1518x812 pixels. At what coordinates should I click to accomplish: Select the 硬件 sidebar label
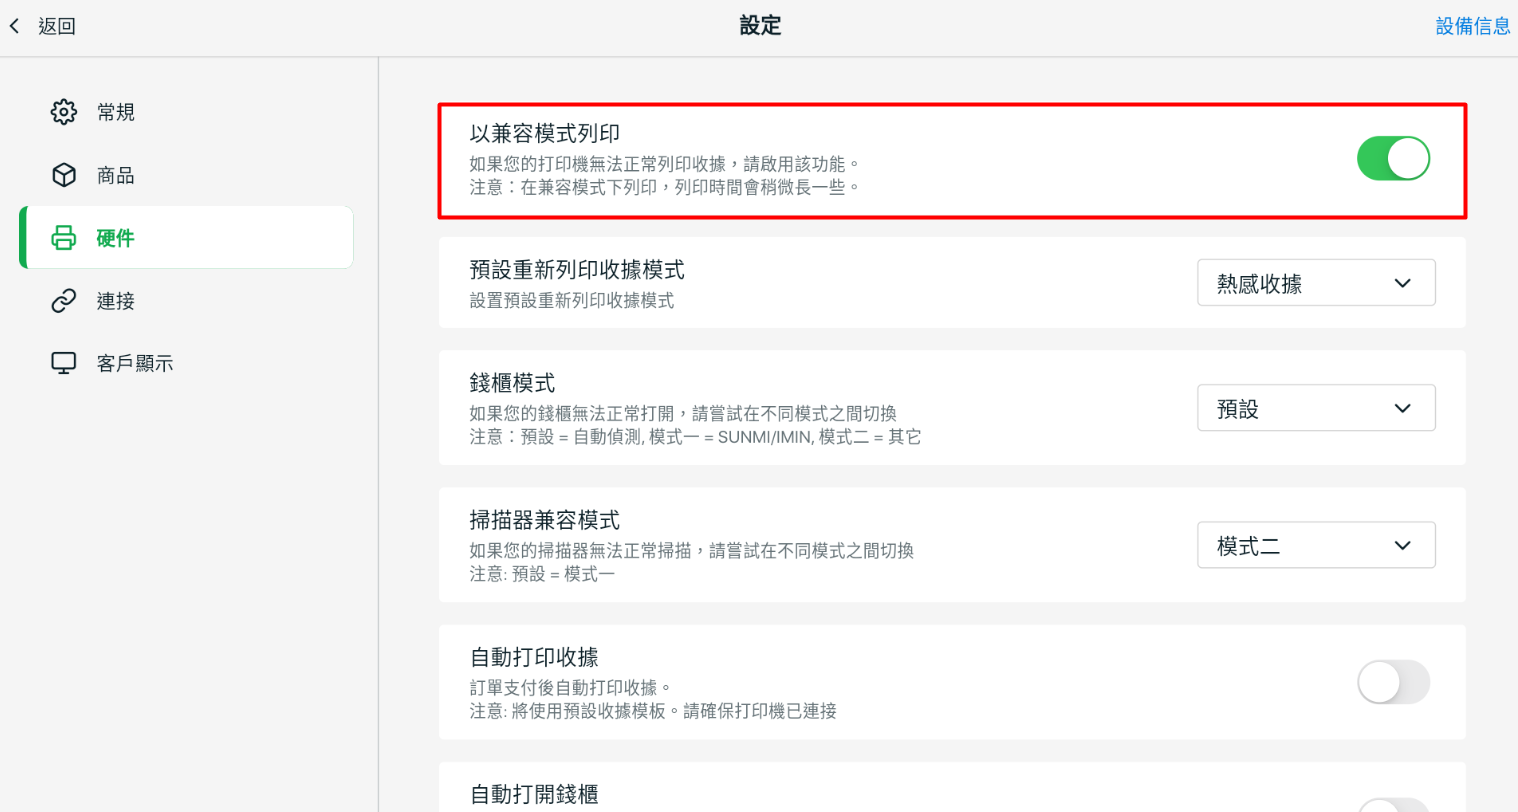(116, 238)
